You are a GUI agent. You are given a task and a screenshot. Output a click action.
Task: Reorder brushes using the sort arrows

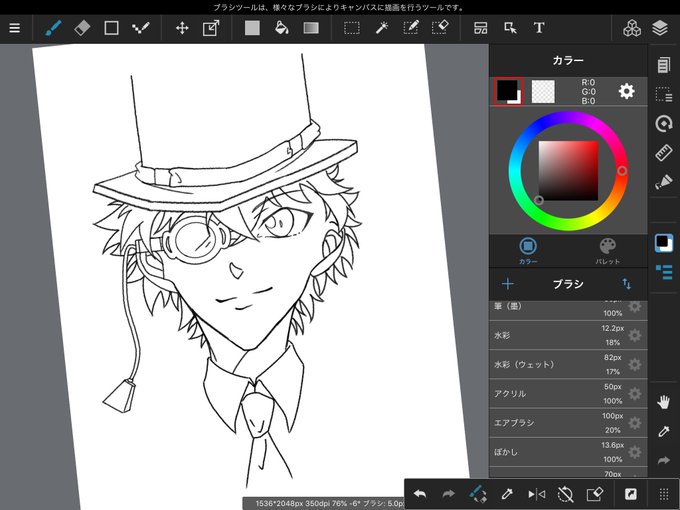pyautogui.click(x=627, y=284)
